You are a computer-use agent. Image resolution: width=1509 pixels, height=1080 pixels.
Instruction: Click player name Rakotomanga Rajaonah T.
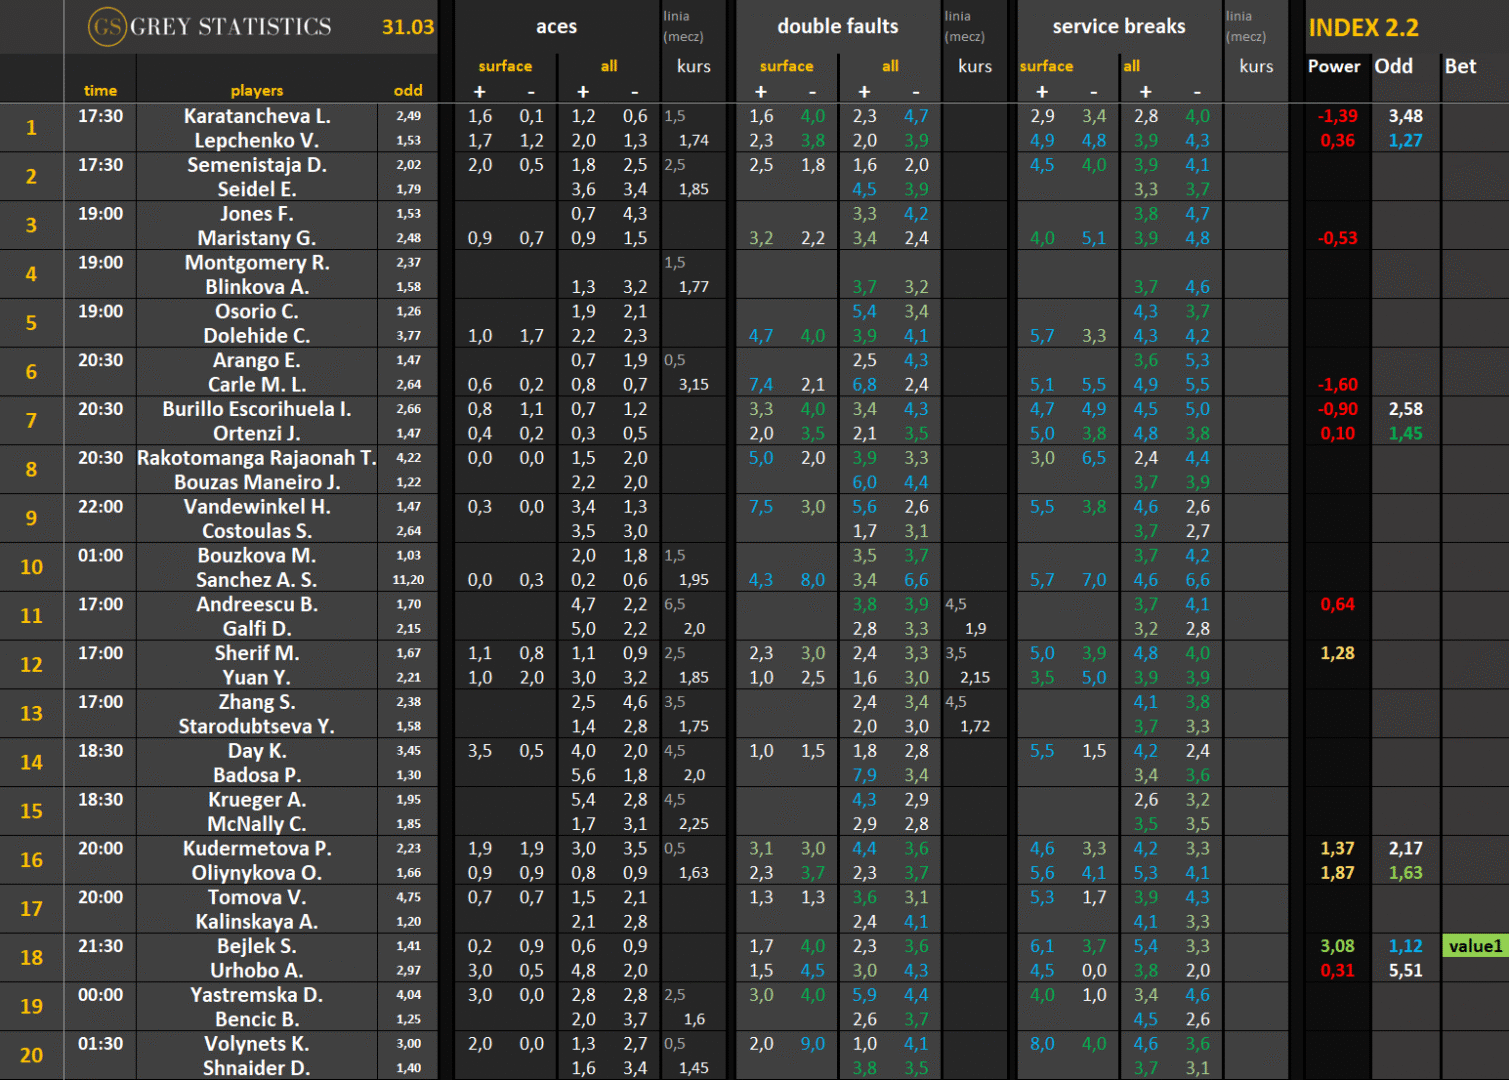coord(257,458)
